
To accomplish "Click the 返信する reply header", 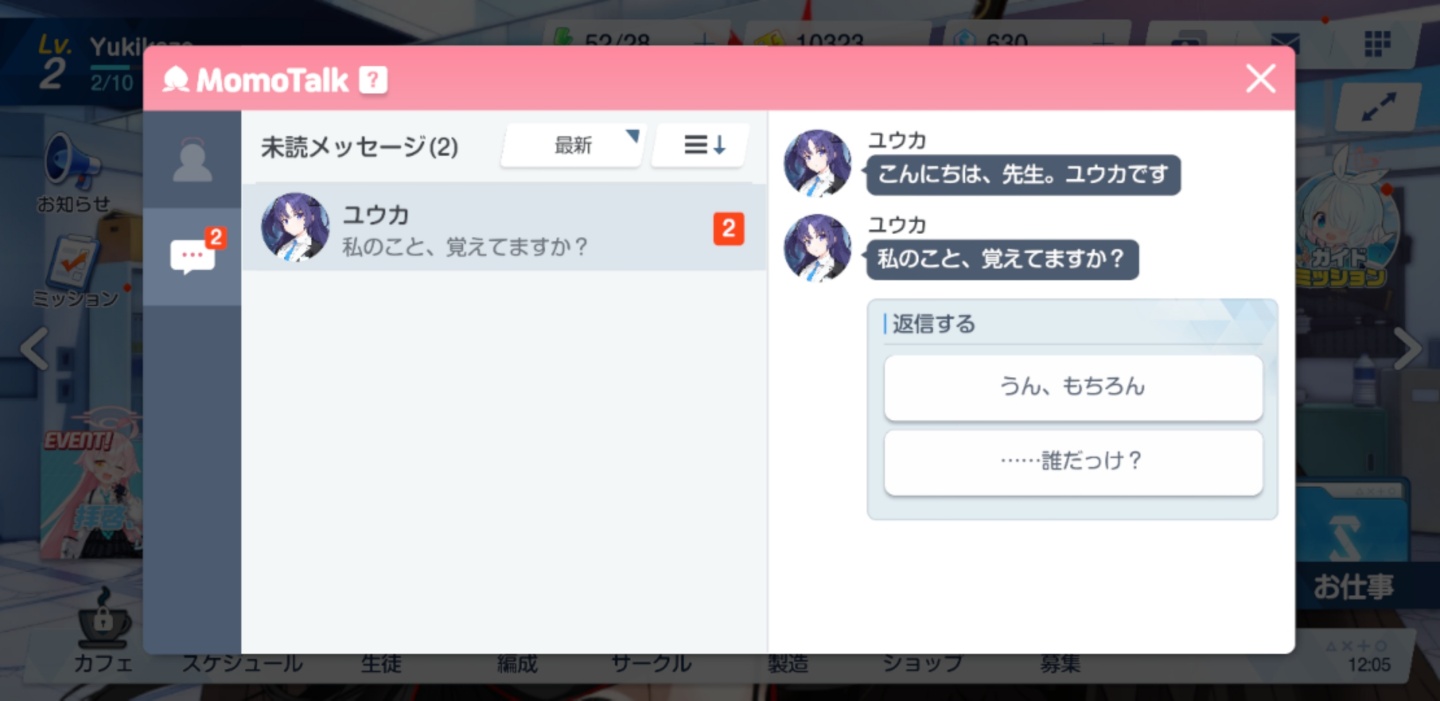I will (x=933, y=324).
